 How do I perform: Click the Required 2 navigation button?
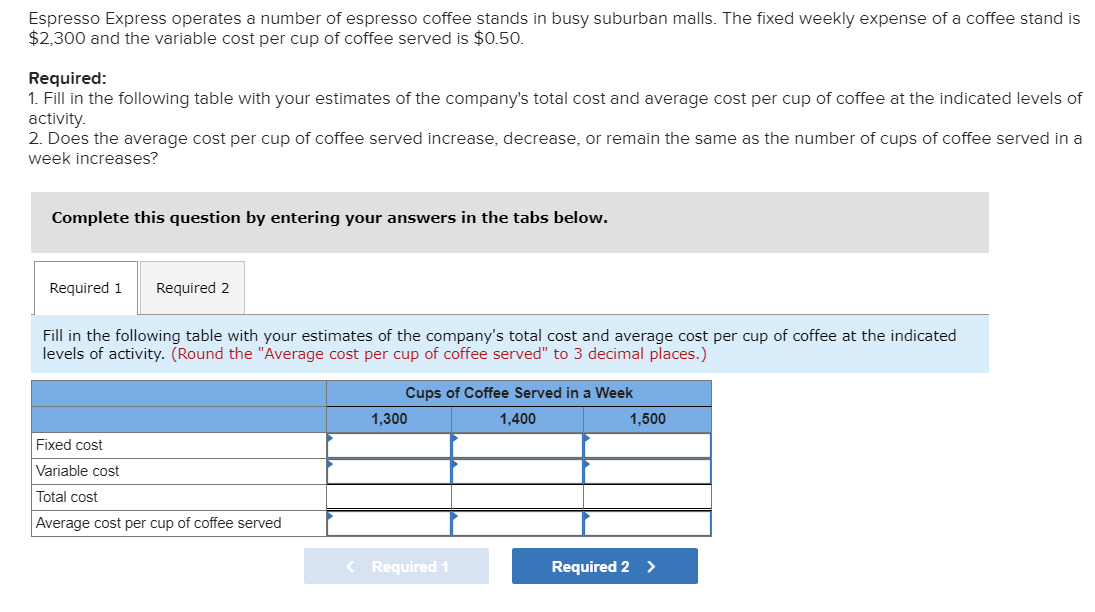coord(604,566)
